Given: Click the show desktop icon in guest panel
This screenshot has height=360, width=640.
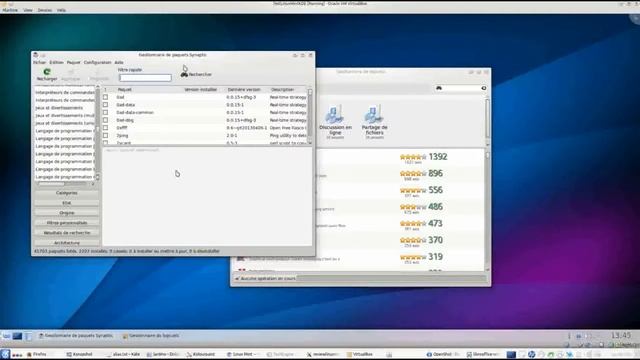Looking at the screenshot, I should [17, 336].
